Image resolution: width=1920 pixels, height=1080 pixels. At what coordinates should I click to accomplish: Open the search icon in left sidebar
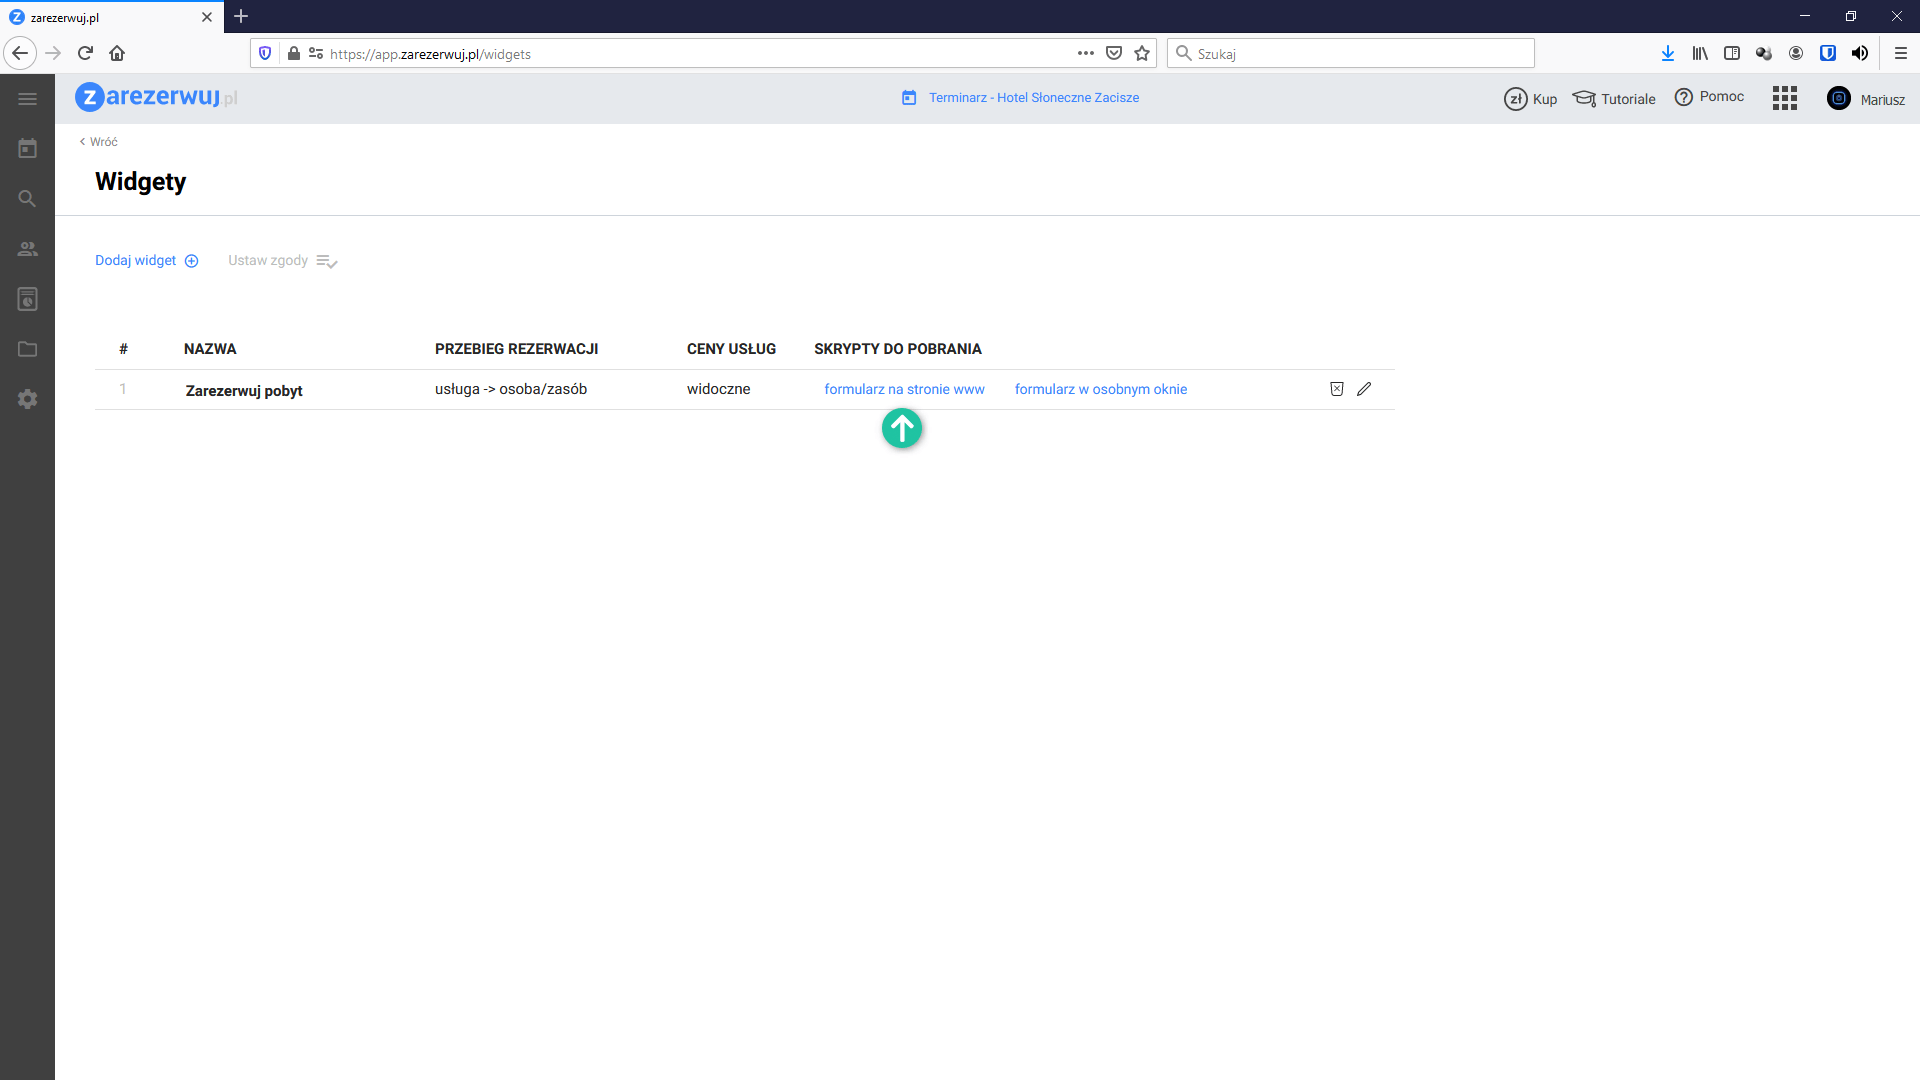(x=27, y=199)
